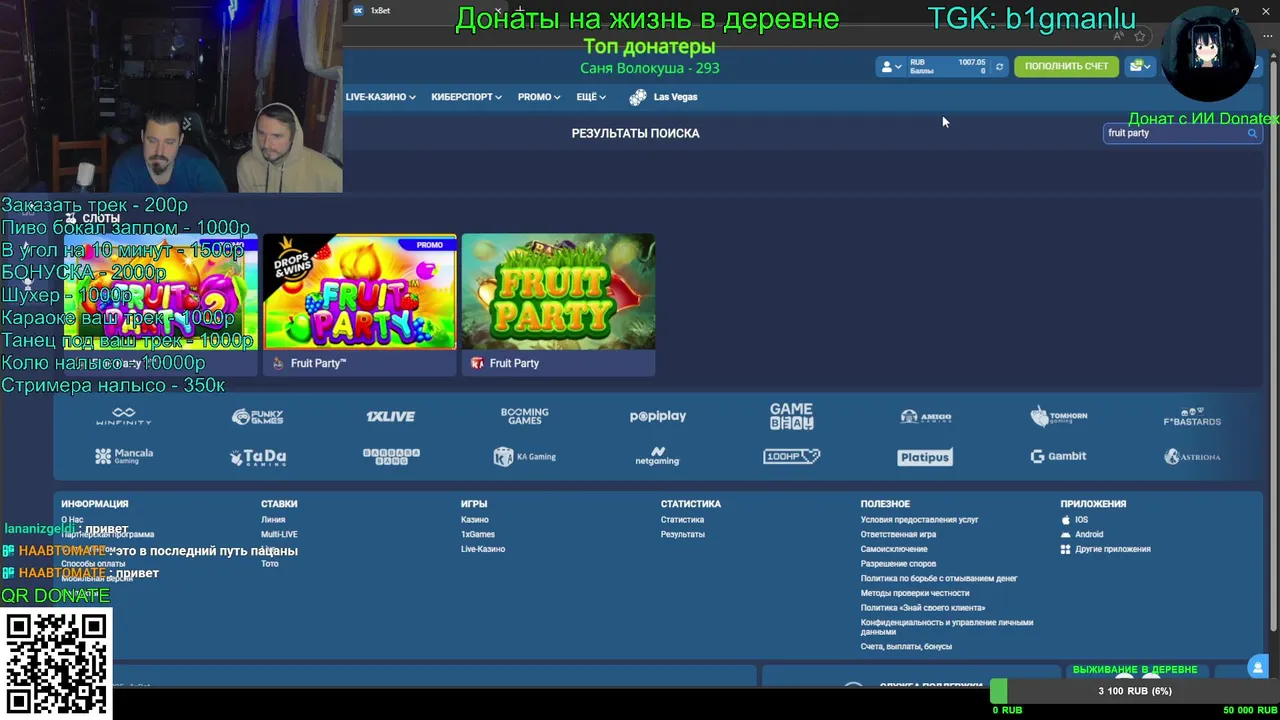Open the Platipus provider logo

point(925,457)
